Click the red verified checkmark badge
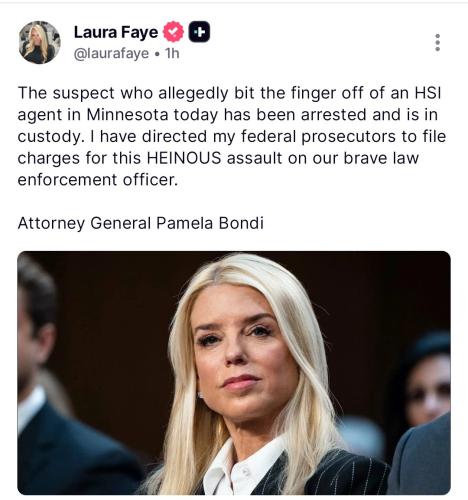Image resolution: width=468 pixels, height=500 pixels. [173, 32]
